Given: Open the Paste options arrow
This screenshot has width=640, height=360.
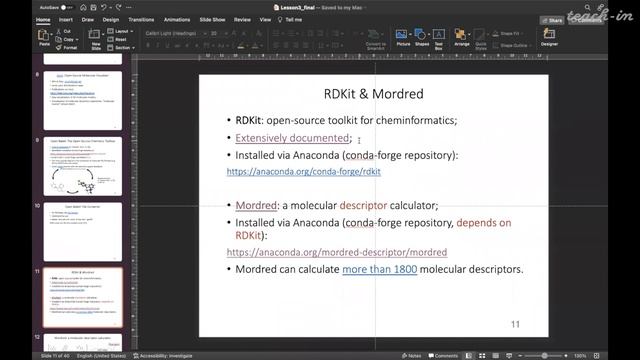Looking at the screenshot, I should click(51, 35).
